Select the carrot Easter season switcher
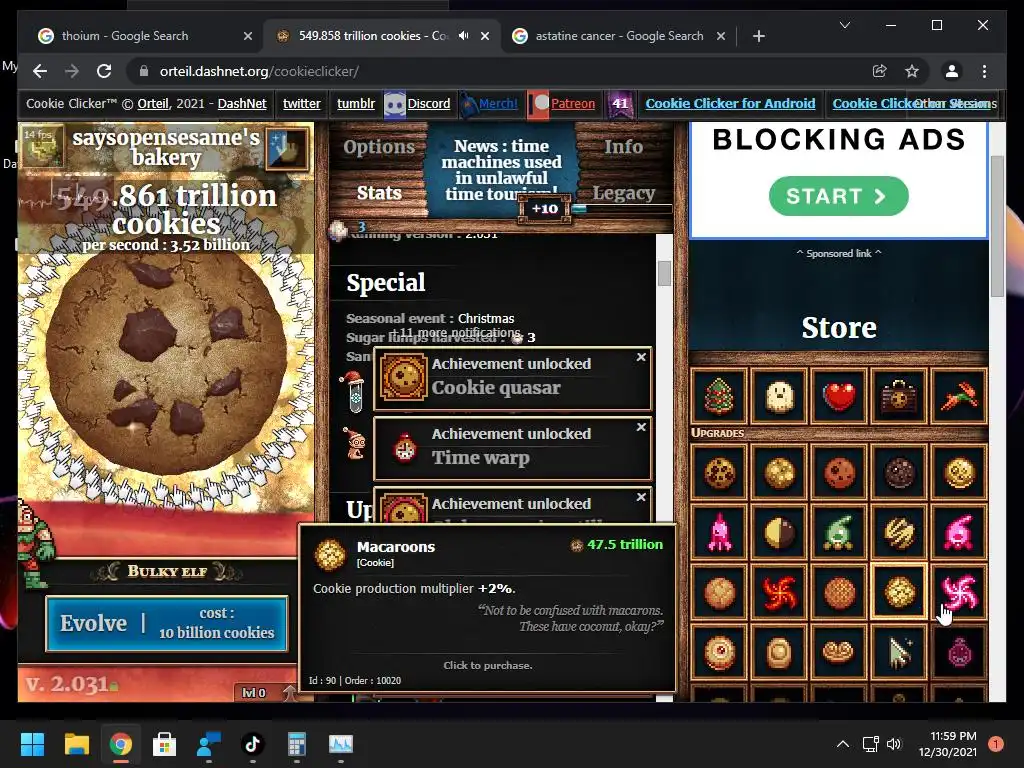This screenshot has height=768, width=1024. [x=959, y=396]
